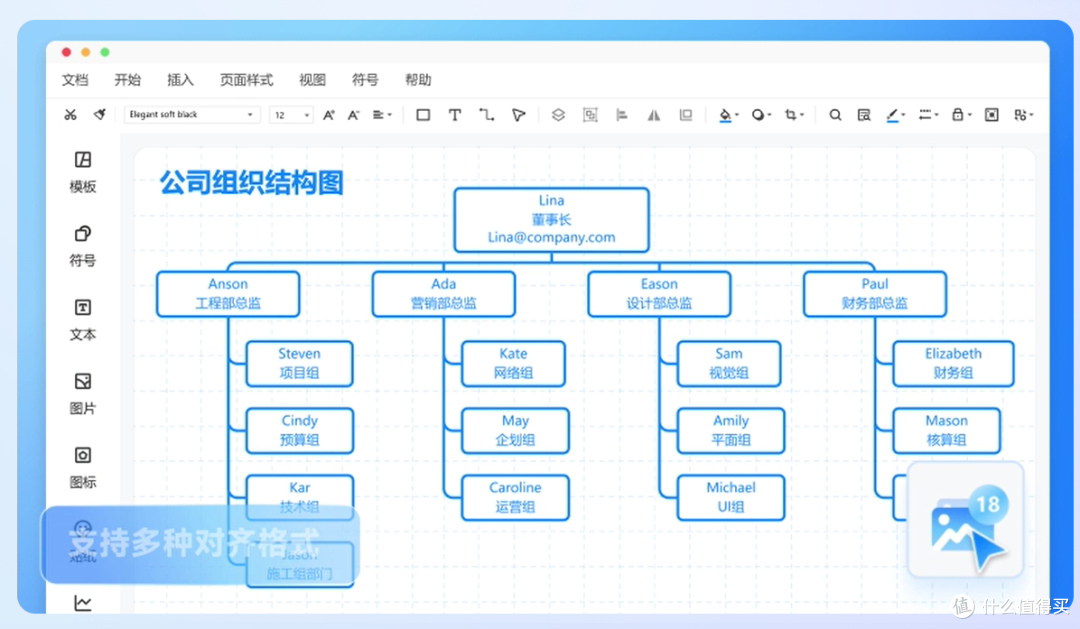Image resolution: width=1080 pixels, height=629 pixels.
Task: Click the Format Painter icon
Action: [x=99, y=114]
